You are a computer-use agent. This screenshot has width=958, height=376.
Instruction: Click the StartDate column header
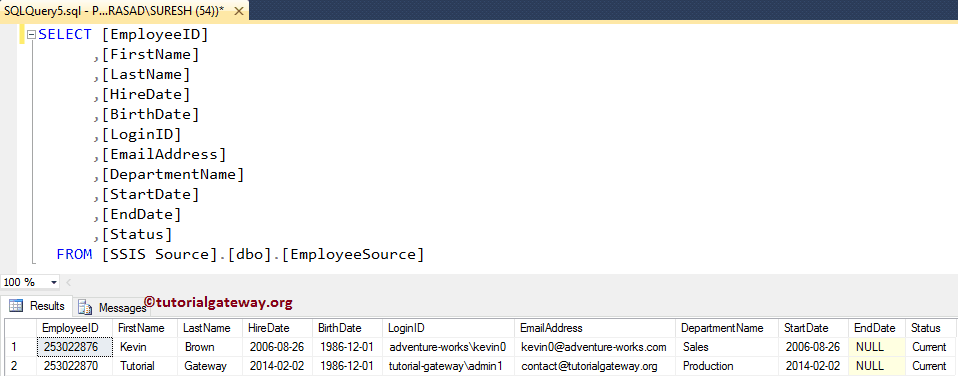click(813, 328)
